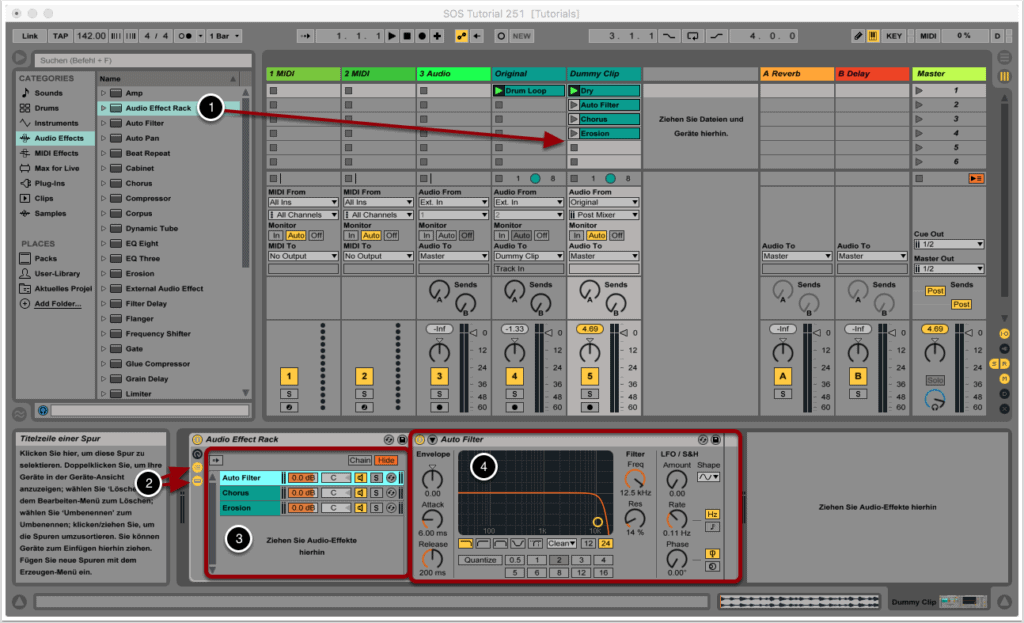The width and height of the screenshot is (1024, 623).
Task: Click the Hide button in the rack
Action: pyautogui.click(x=386, y=460)
